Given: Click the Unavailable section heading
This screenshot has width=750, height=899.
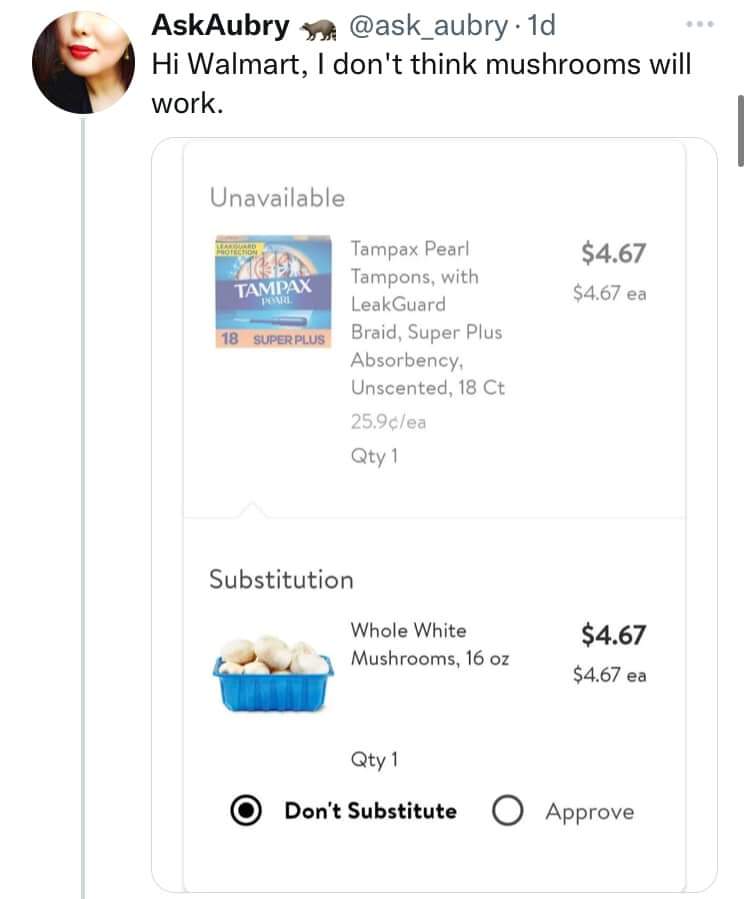Looking at the screenshot, I should [277, 198].
